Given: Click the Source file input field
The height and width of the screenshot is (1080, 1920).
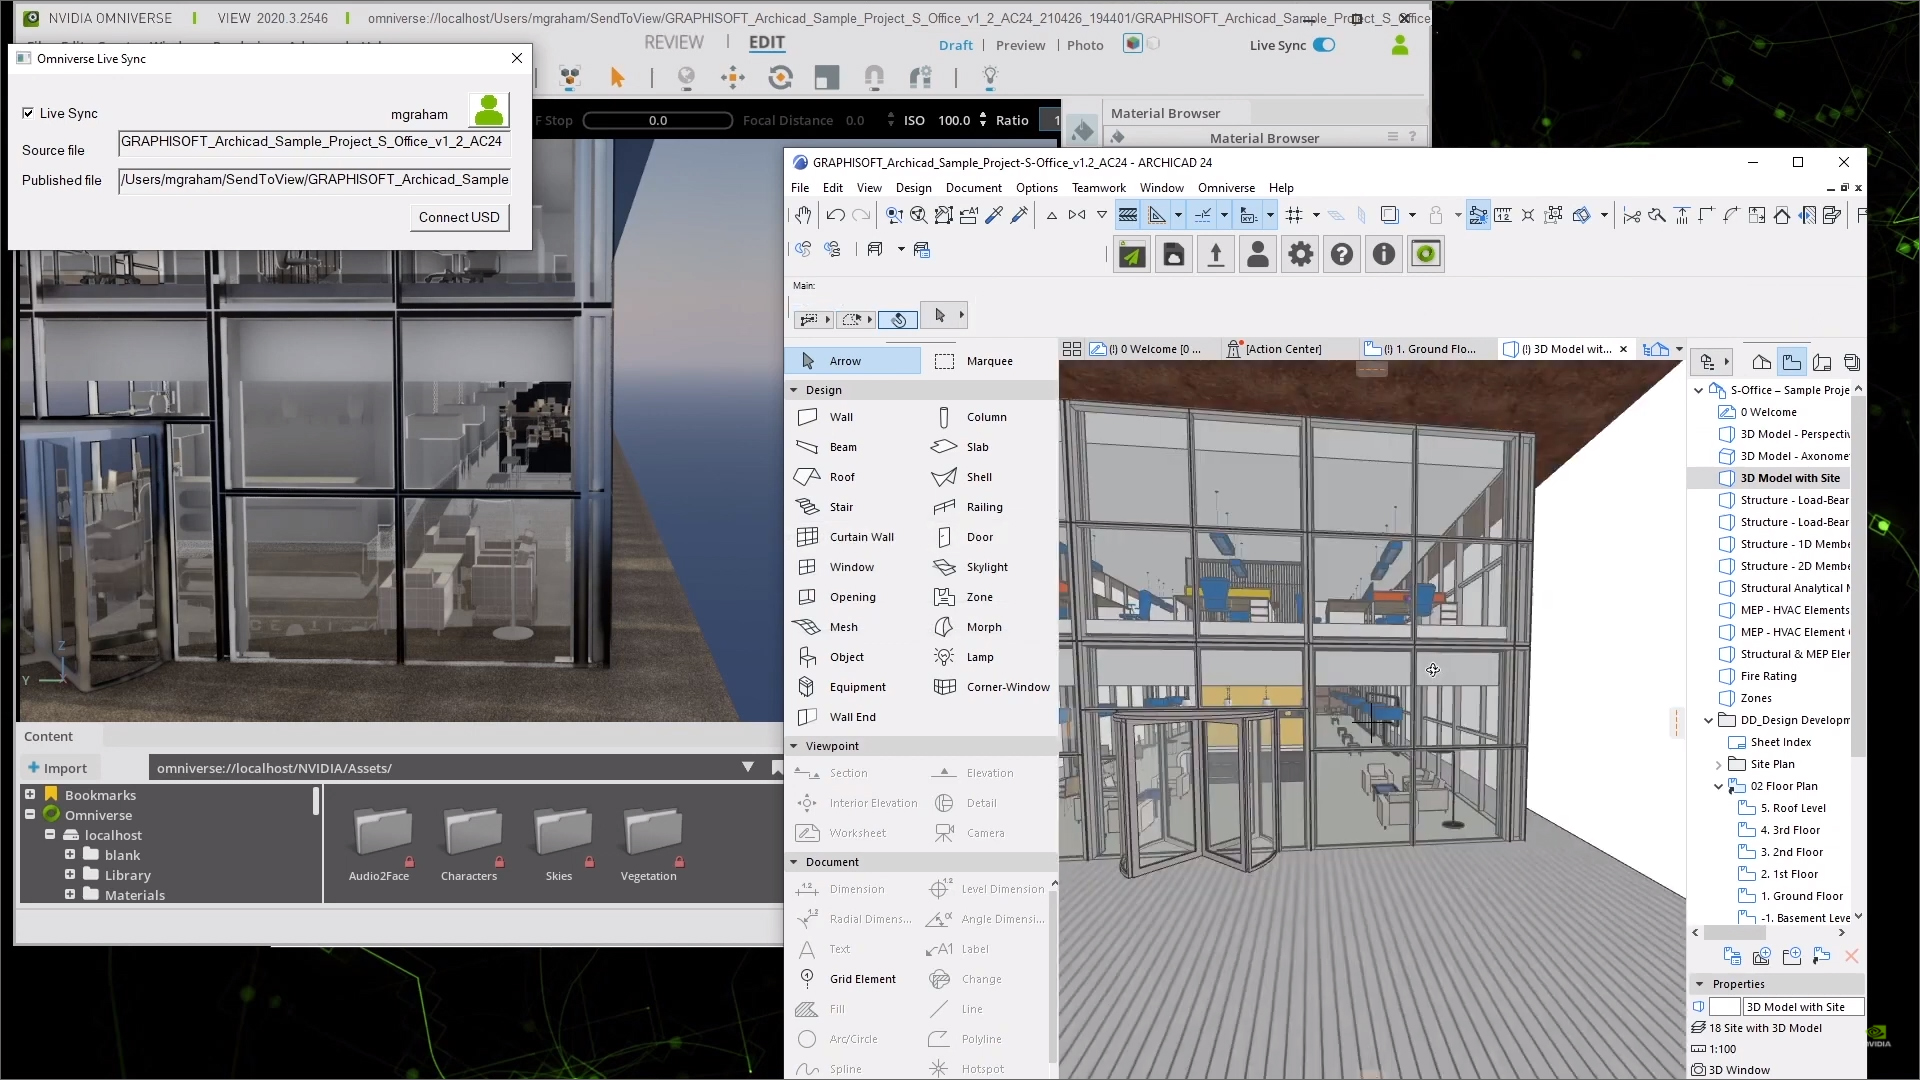Looking at the screenshot, I should click(314, 143).
